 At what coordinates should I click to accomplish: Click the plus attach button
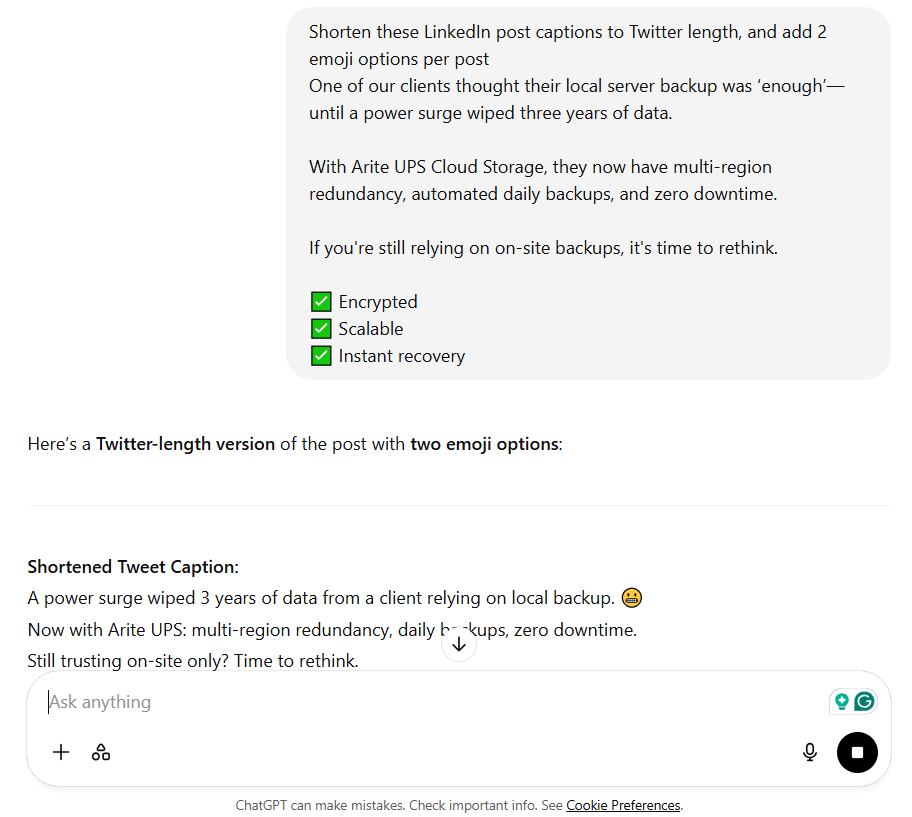tap(60, 752)
